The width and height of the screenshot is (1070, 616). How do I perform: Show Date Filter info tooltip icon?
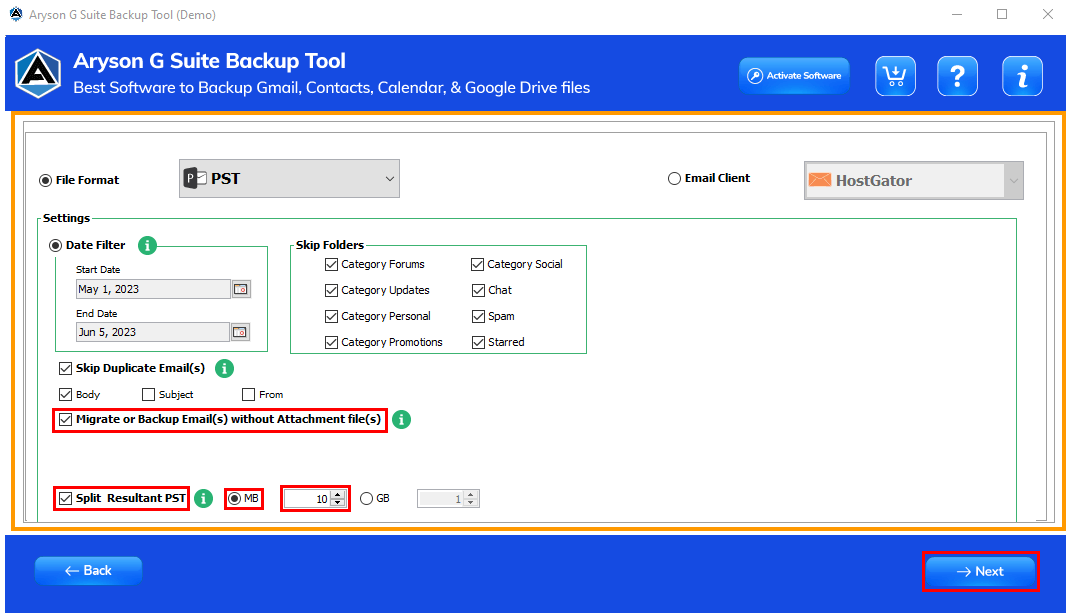point(147,245)
